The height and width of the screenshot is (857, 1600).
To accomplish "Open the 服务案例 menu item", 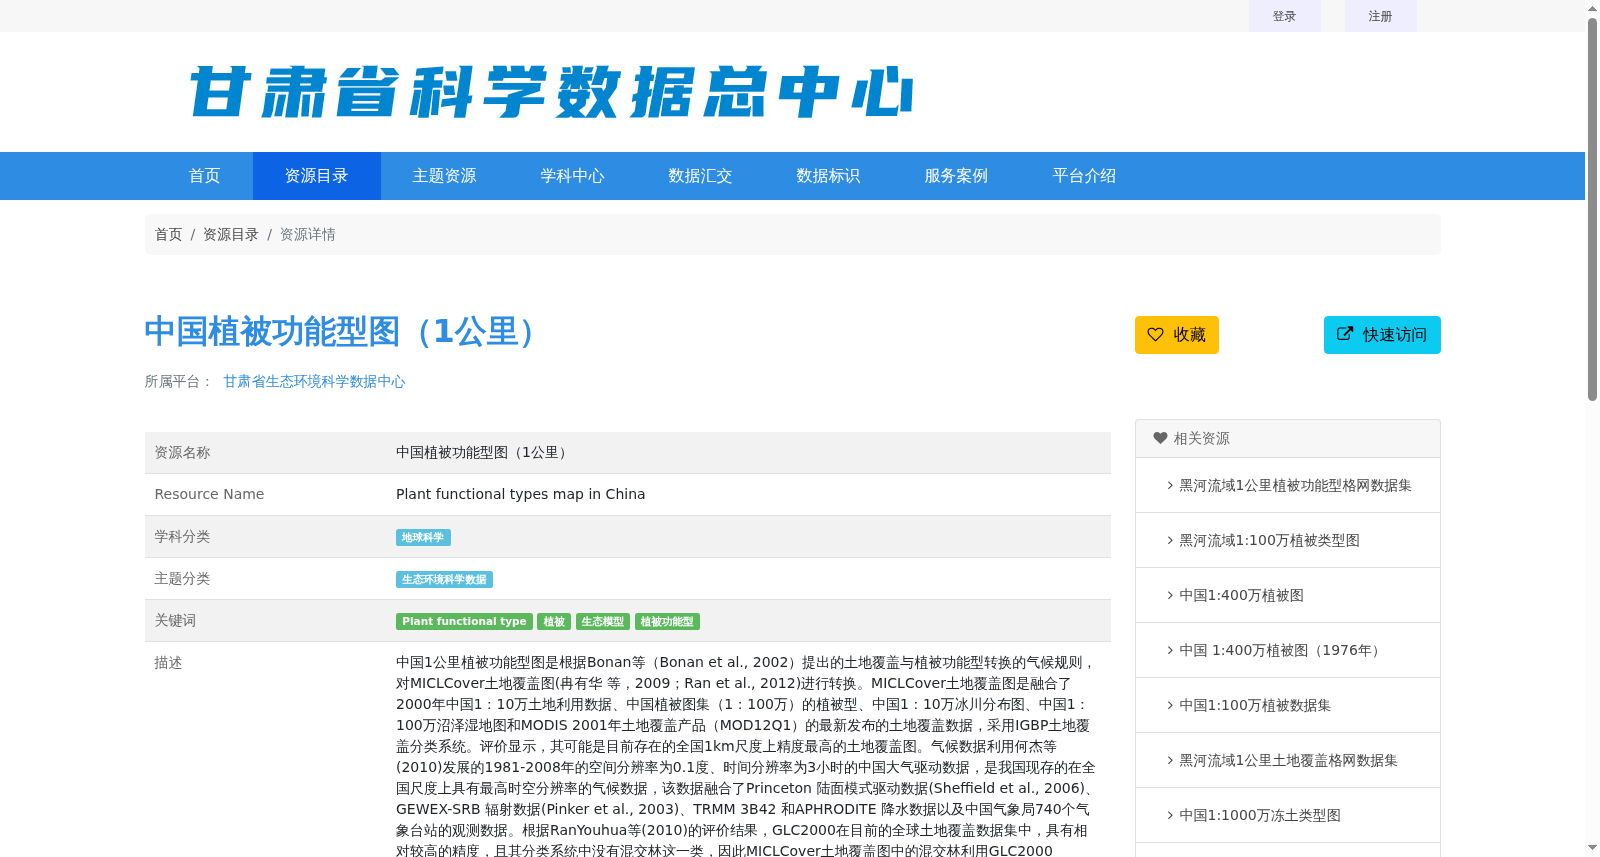I will 957,176.
